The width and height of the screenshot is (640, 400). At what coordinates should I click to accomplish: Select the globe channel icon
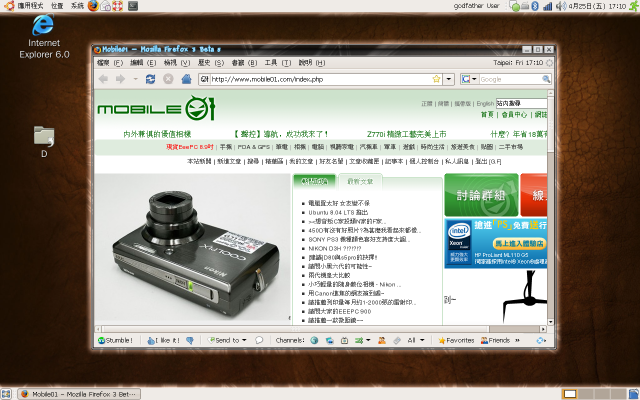(x=314, y=340)
